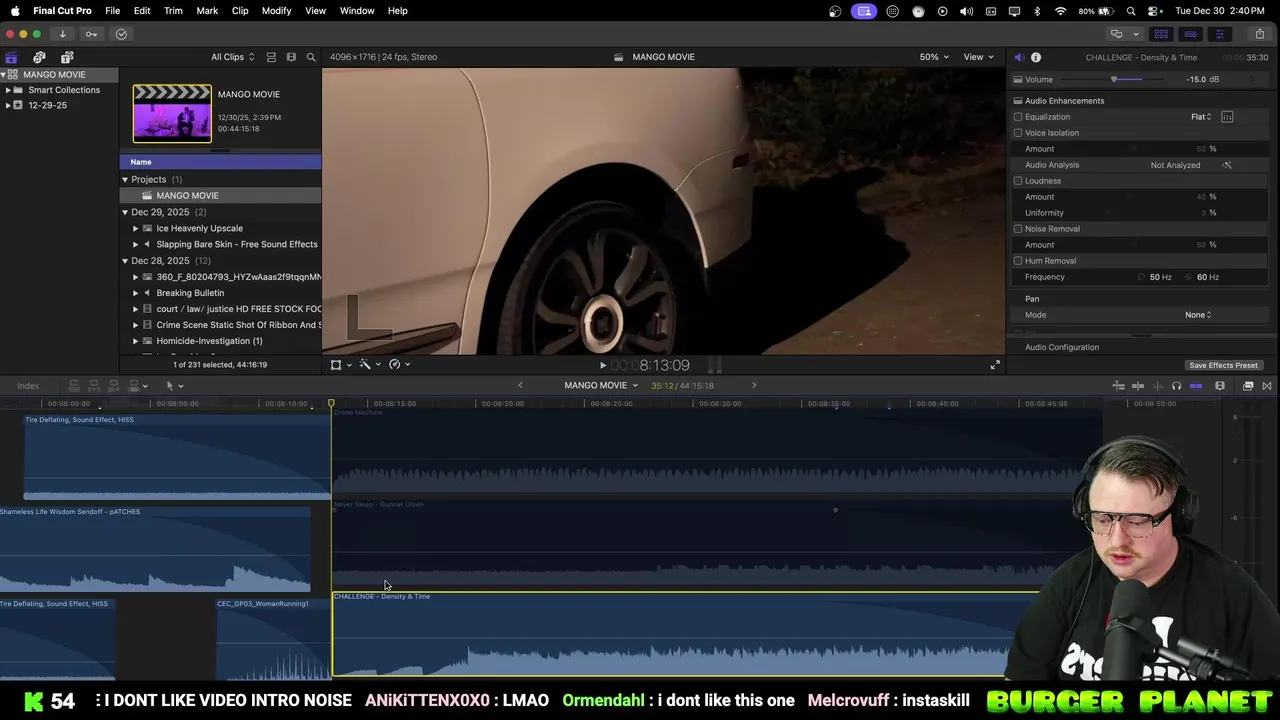Collapse the Projects group triangle
Image resolution: width=1280 pixels, height=720 pixels.
pyautogui.click(x=125, y=180)
